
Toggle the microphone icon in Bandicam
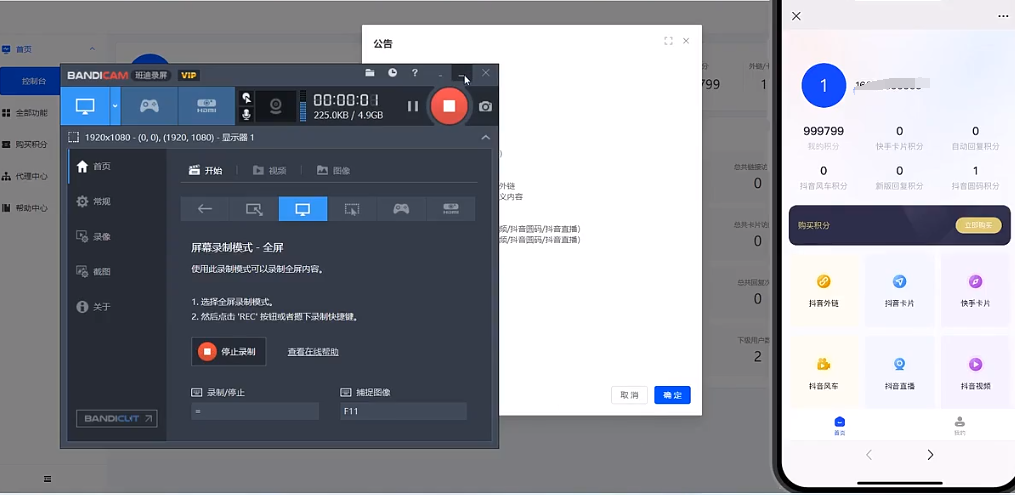pyautogui.click(x=246, y=115)
